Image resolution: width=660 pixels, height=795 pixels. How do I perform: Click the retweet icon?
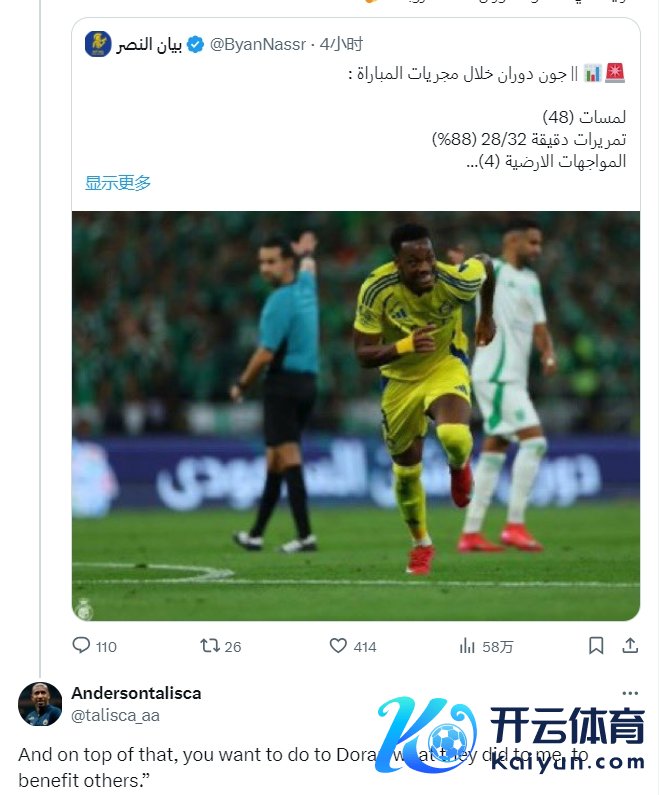209,645
